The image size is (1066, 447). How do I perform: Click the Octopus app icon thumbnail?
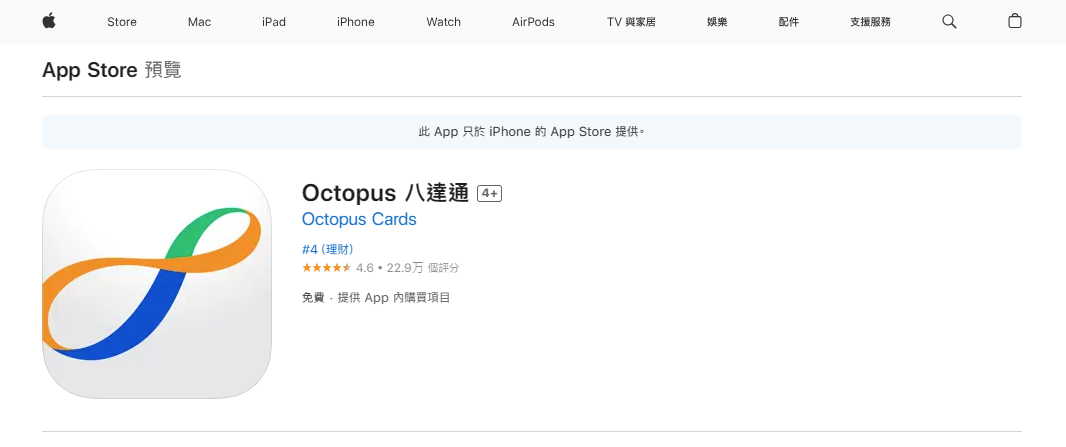click(x=157, y=284)
